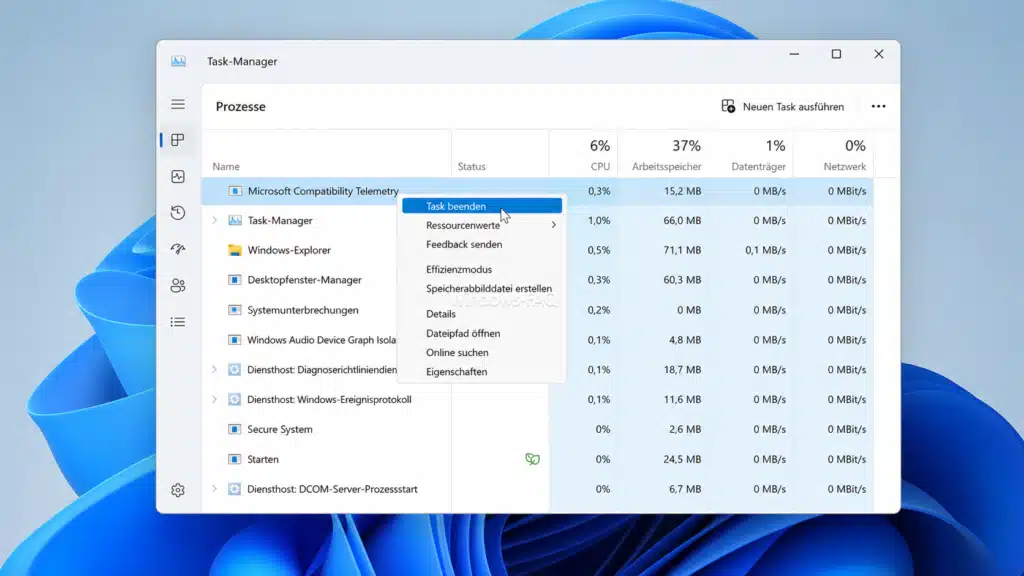Expand Diensthost: DCOM-Server-Prozessstart group
Viewport: 1024px width, 576px height.
point(214,488)
